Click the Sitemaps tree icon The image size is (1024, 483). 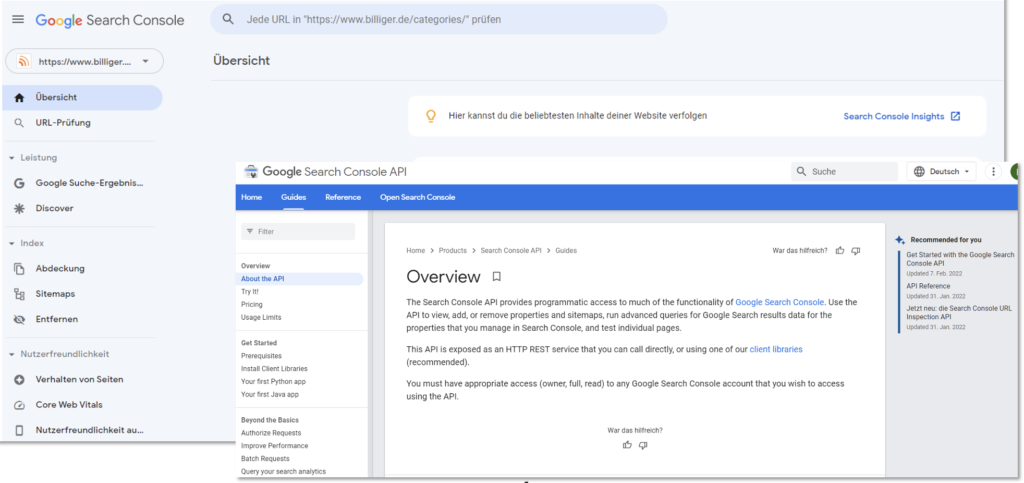[x=19, y=294]
